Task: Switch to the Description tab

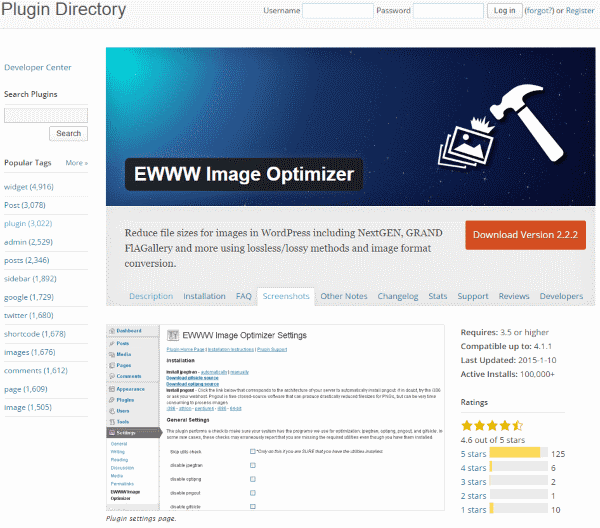Action: (x=151, y=296)
